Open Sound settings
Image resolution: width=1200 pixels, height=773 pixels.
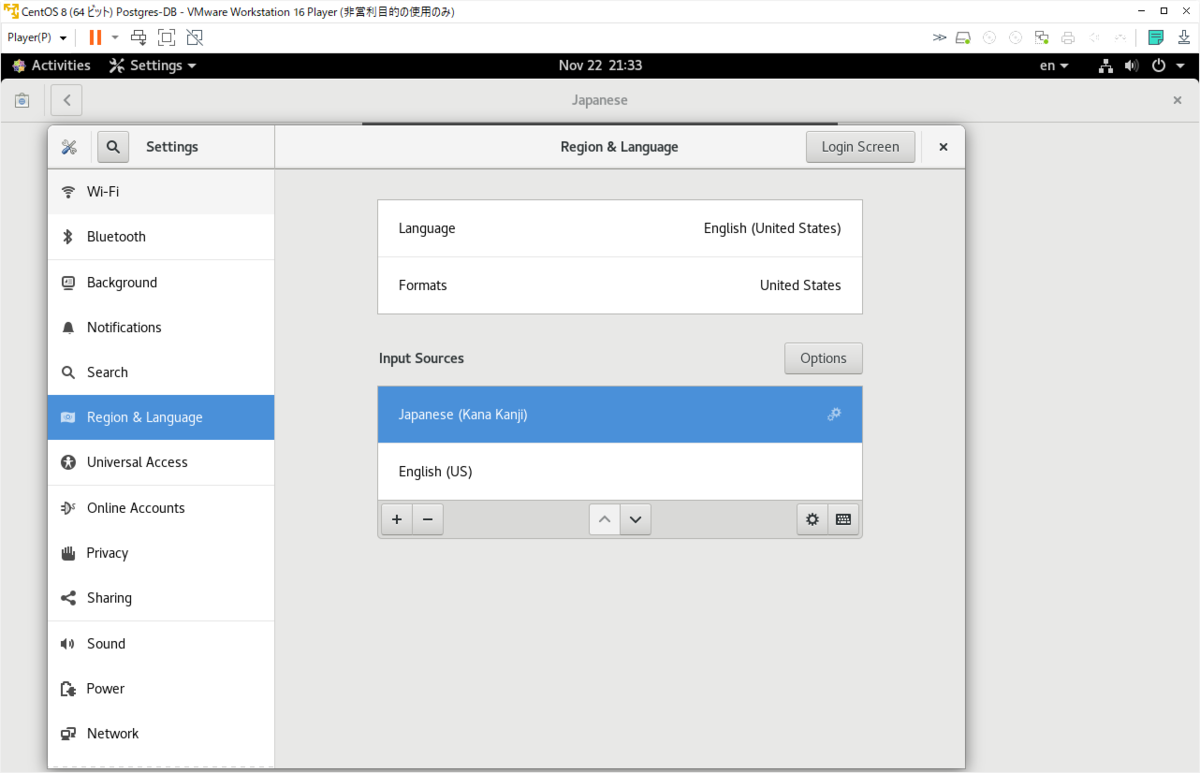[x=161, y=644]
